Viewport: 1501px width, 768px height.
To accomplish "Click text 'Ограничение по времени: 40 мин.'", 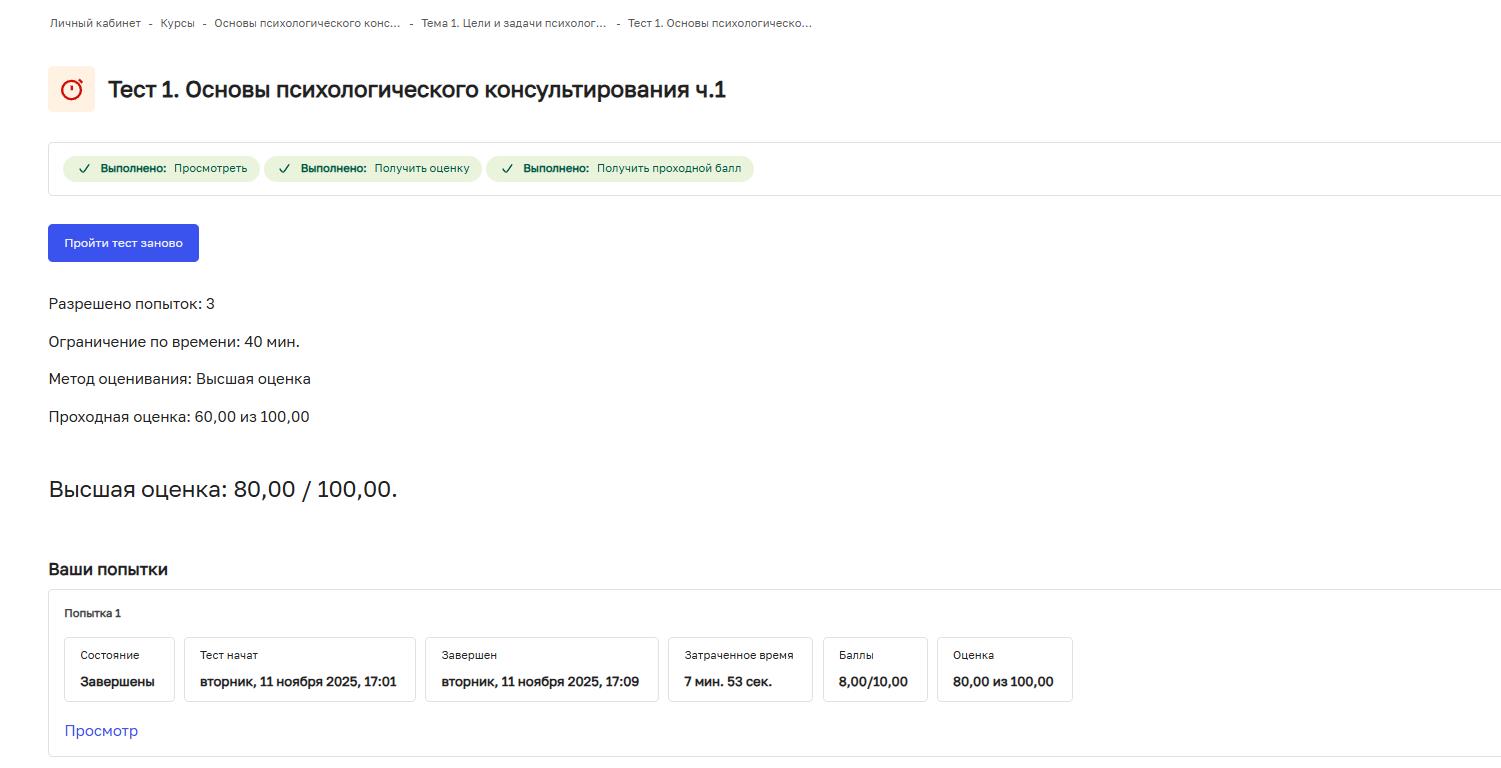I will [174, 342].
